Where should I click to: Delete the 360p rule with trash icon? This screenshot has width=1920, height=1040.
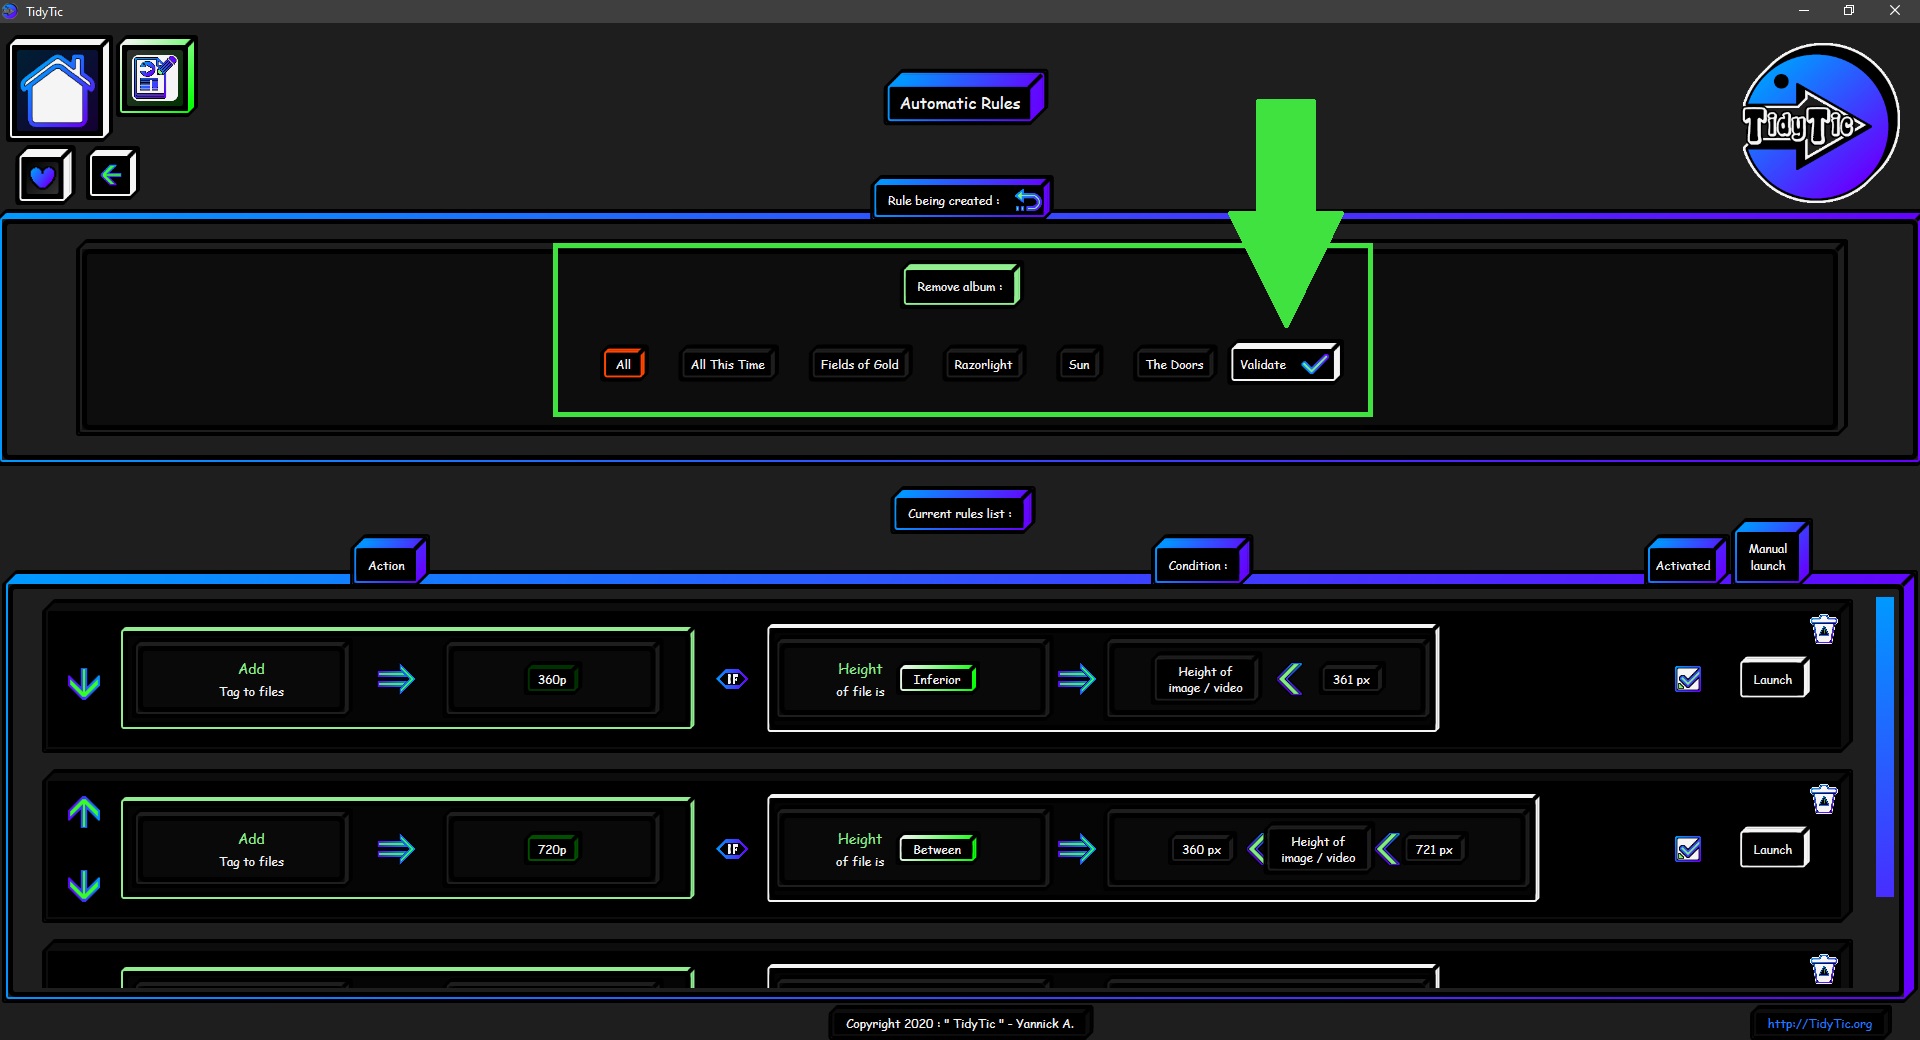click(x=1823, y=629)
